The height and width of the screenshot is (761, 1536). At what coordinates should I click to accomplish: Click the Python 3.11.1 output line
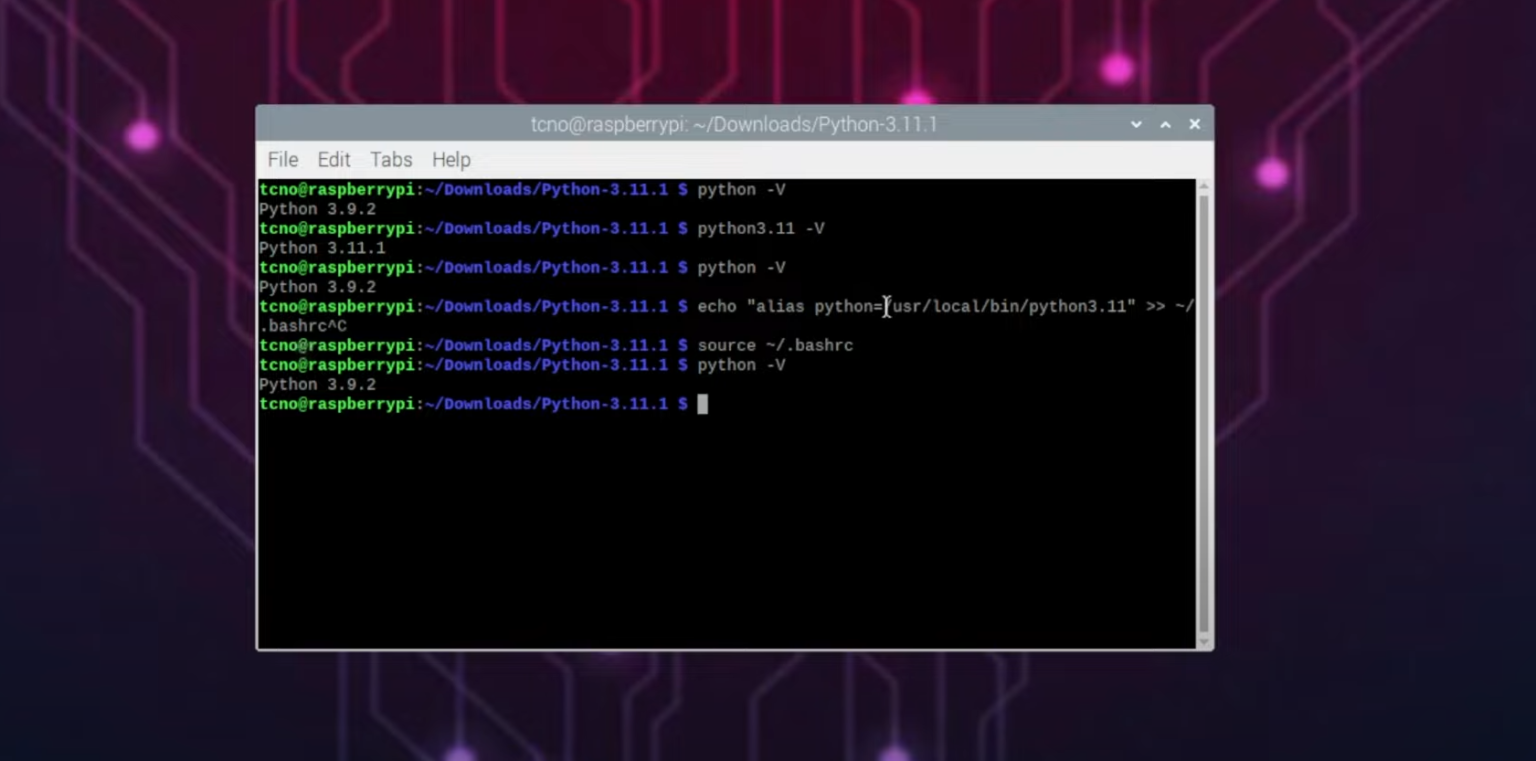click(x=322, y=247)
